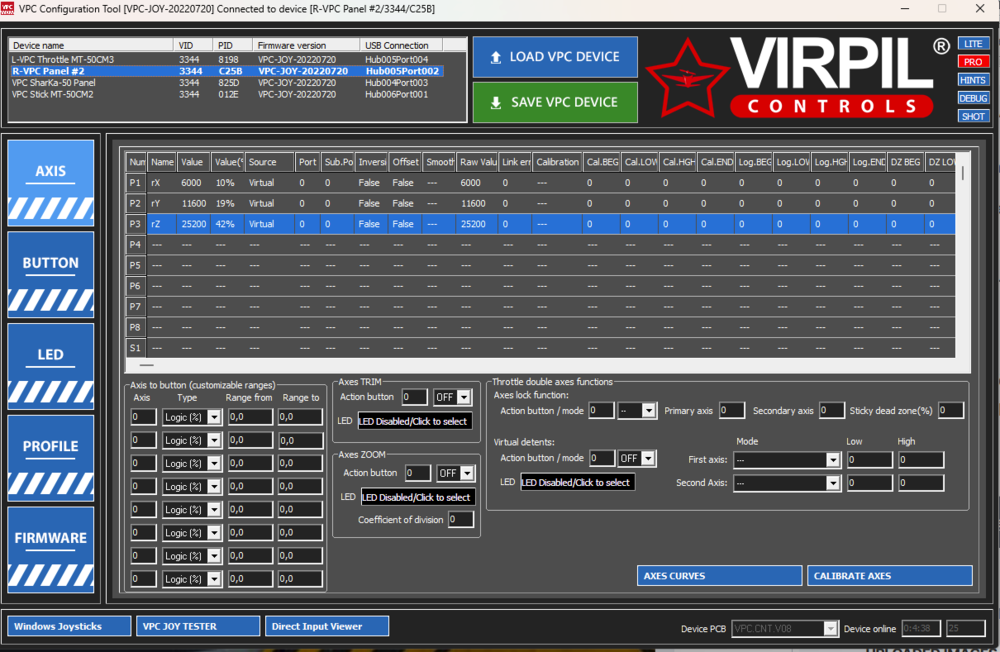Screen dimensions: 1000x652
Task: Open VPC JOY TESTER
Action: coord(198,626)
